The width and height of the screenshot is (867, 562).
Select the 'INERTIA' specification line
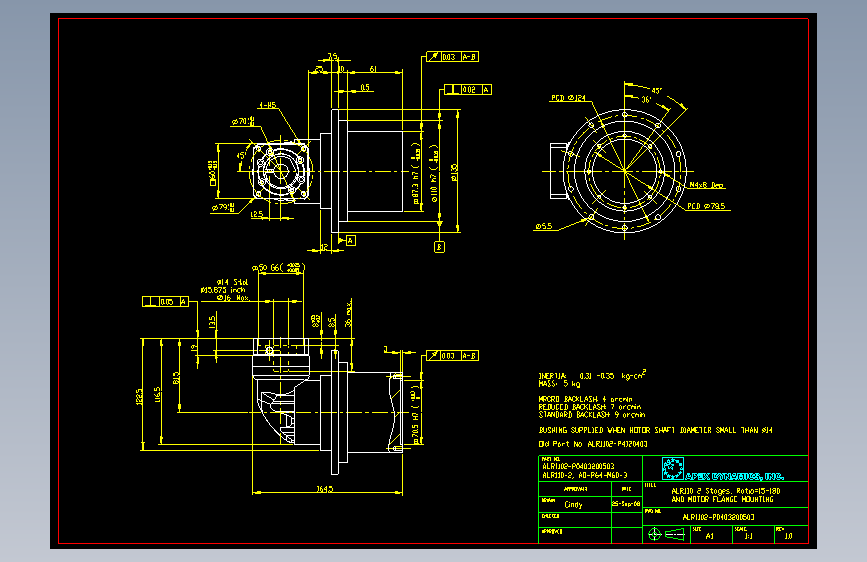[x=592, y=375]
